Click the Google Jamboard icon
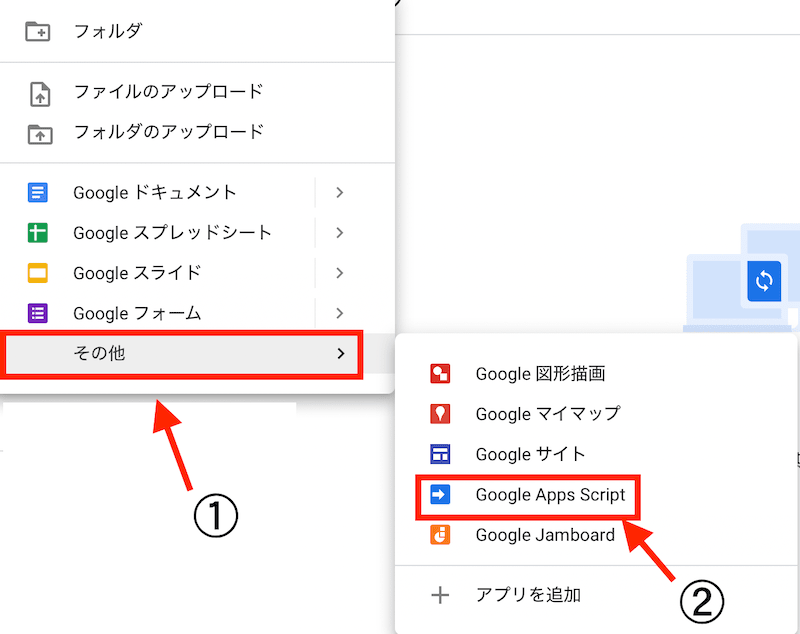Image resolution: width=800 pixels, height=634 pixels. click(440, 535)
